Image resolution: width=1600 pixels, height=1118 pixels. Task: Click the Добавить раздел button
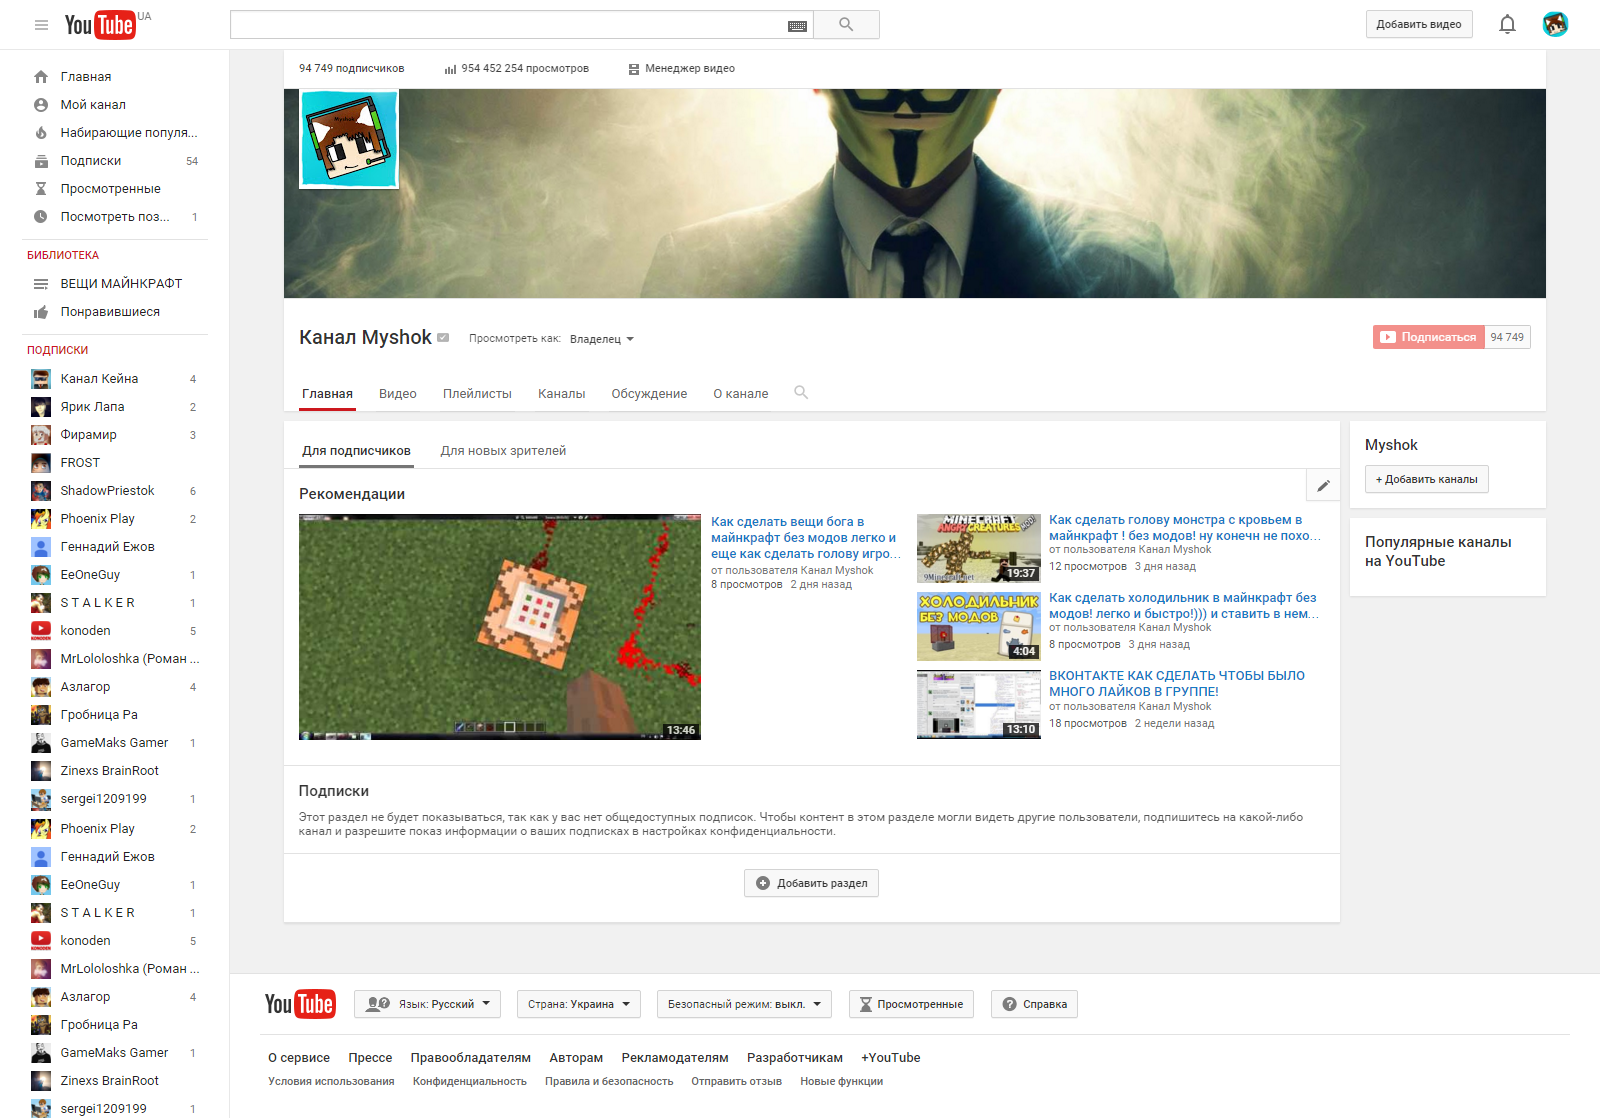point(811,883)
